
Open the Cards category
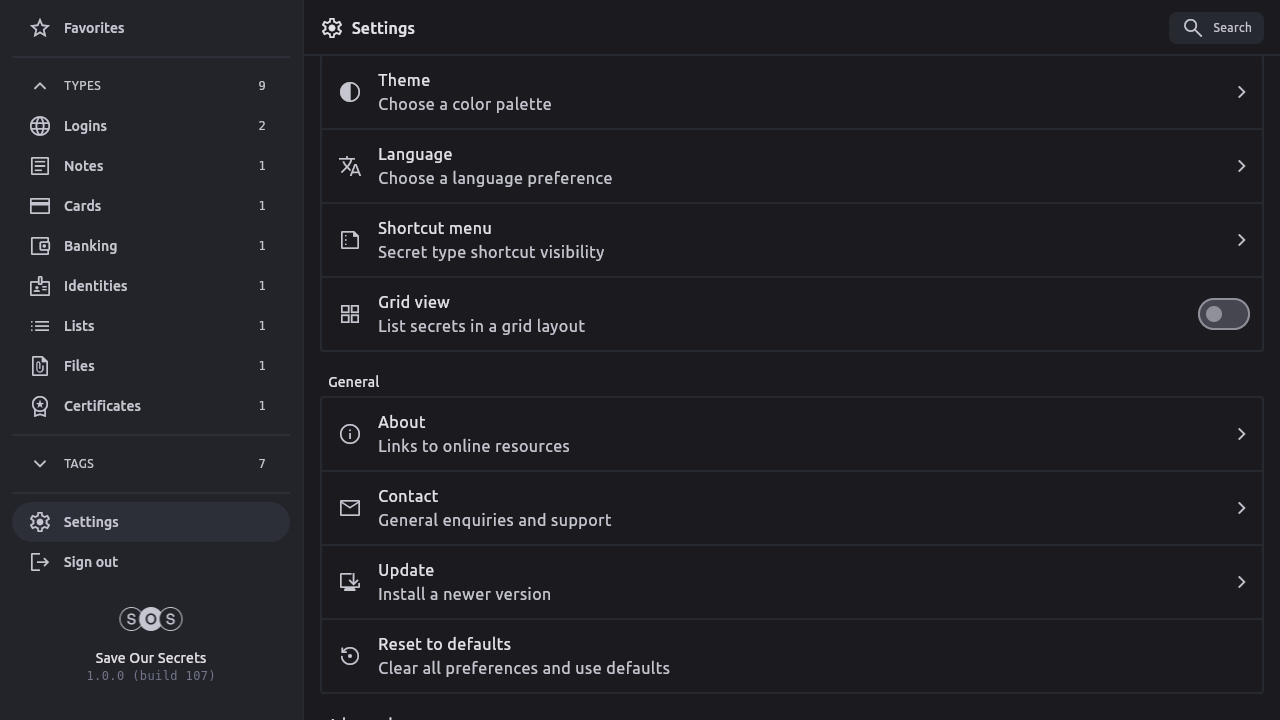[82, 206]
